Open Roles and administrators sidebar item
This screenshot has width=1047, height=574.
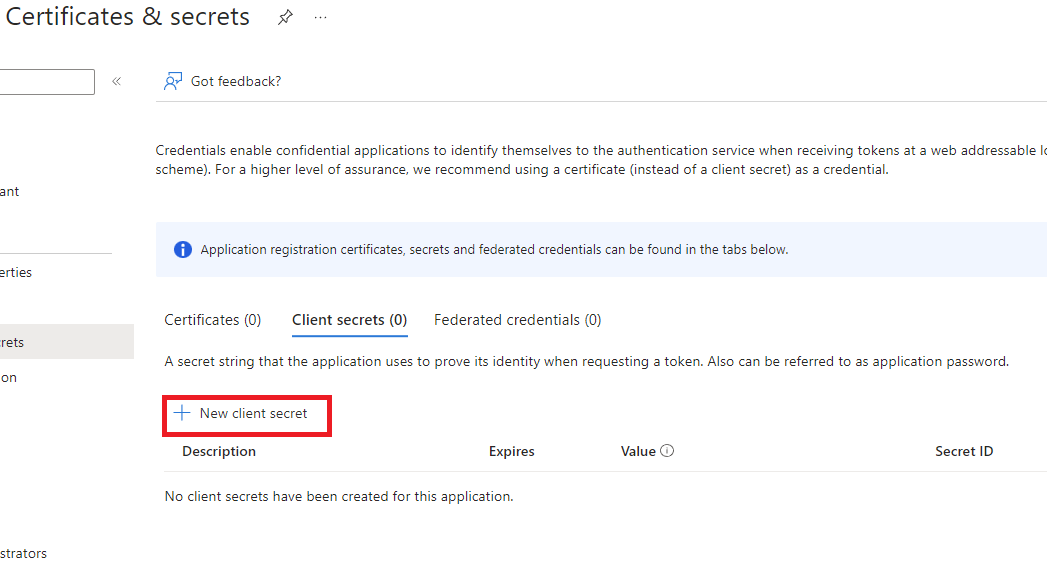click(x=25, y=553)
